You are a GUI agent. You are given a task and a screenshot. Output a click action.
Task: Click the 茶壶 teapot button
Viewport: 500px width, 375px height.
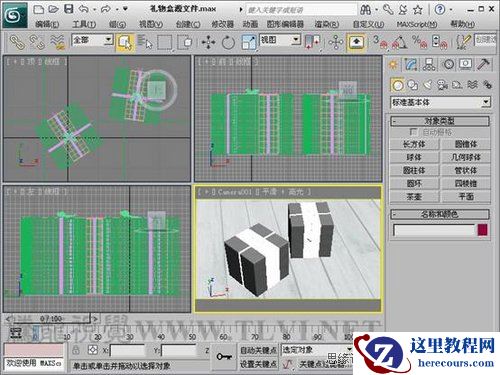pyautogui.click(x=415, y=196)
